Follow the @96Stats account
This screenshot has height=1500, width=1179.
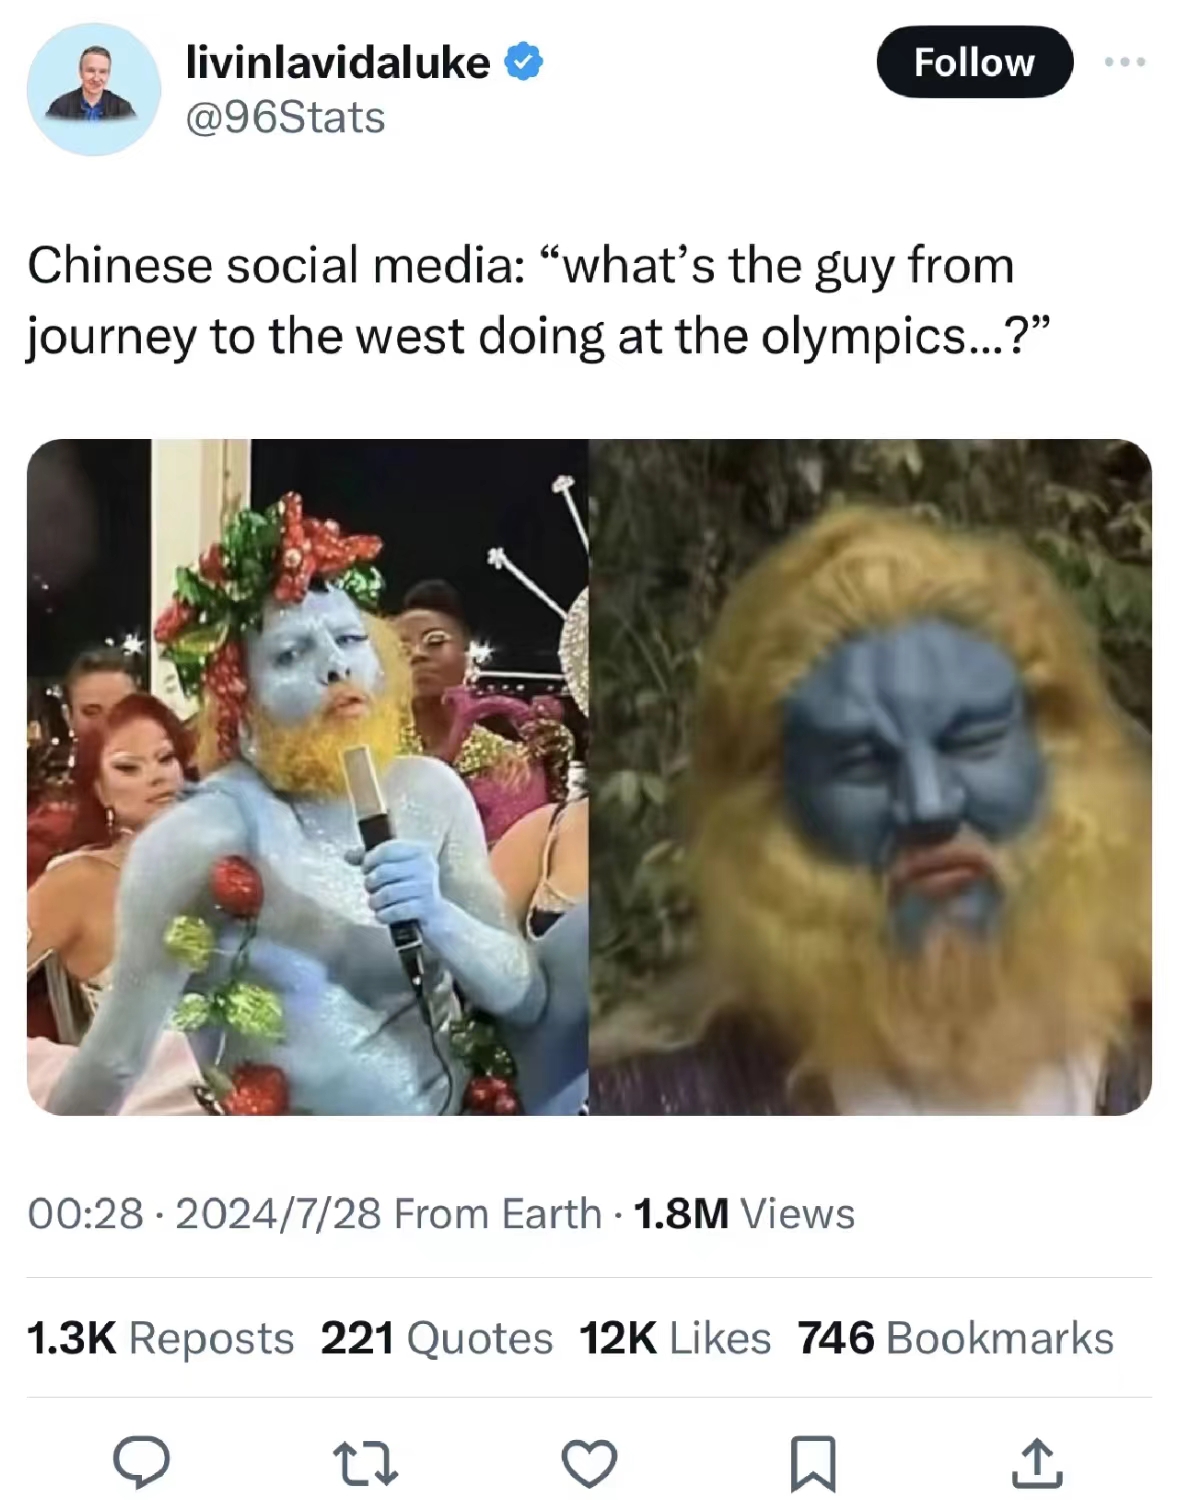pyautogui.click(x=974, y=62)
